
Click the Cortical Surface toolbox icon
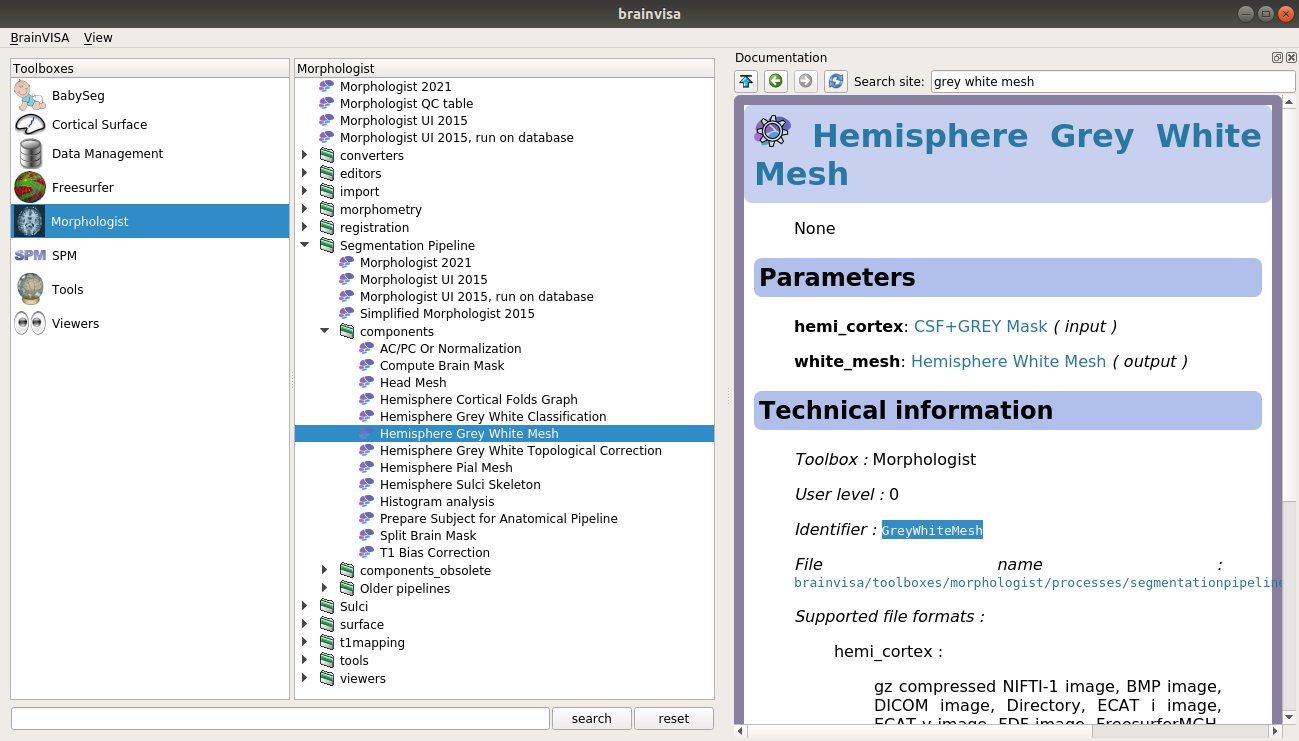click(30, 125)
